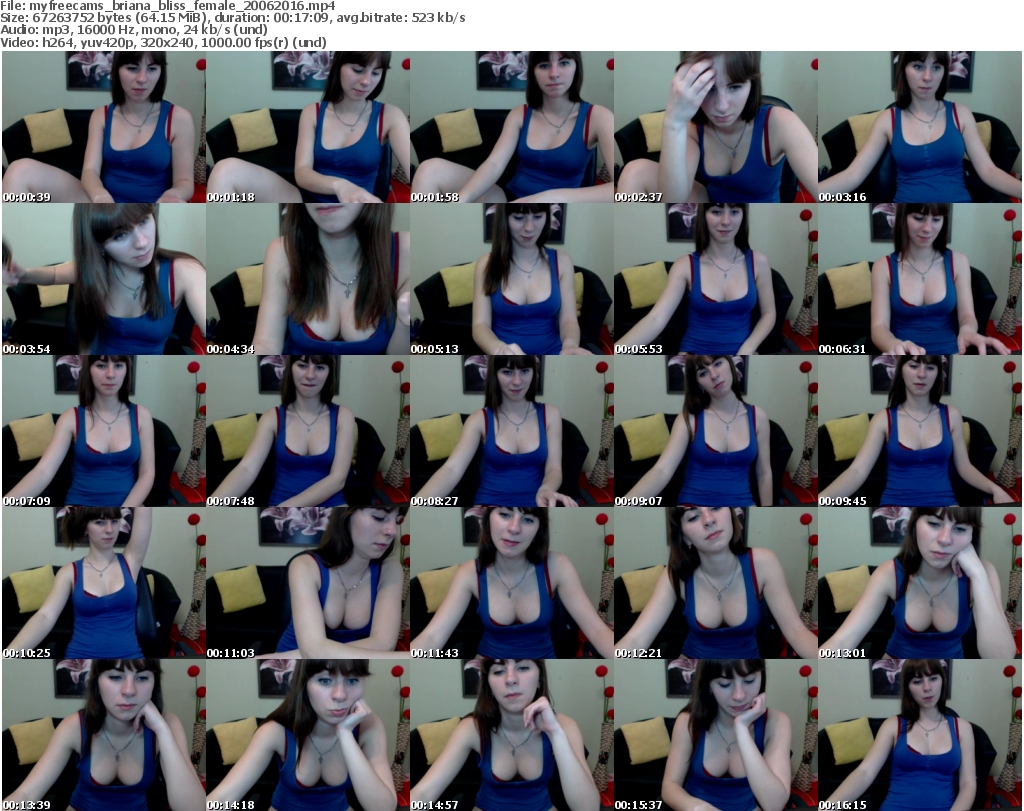The image size is (1024, 811).
Task: Select the thumbnail frame at 00:03:54
Action: coord(104,279)
